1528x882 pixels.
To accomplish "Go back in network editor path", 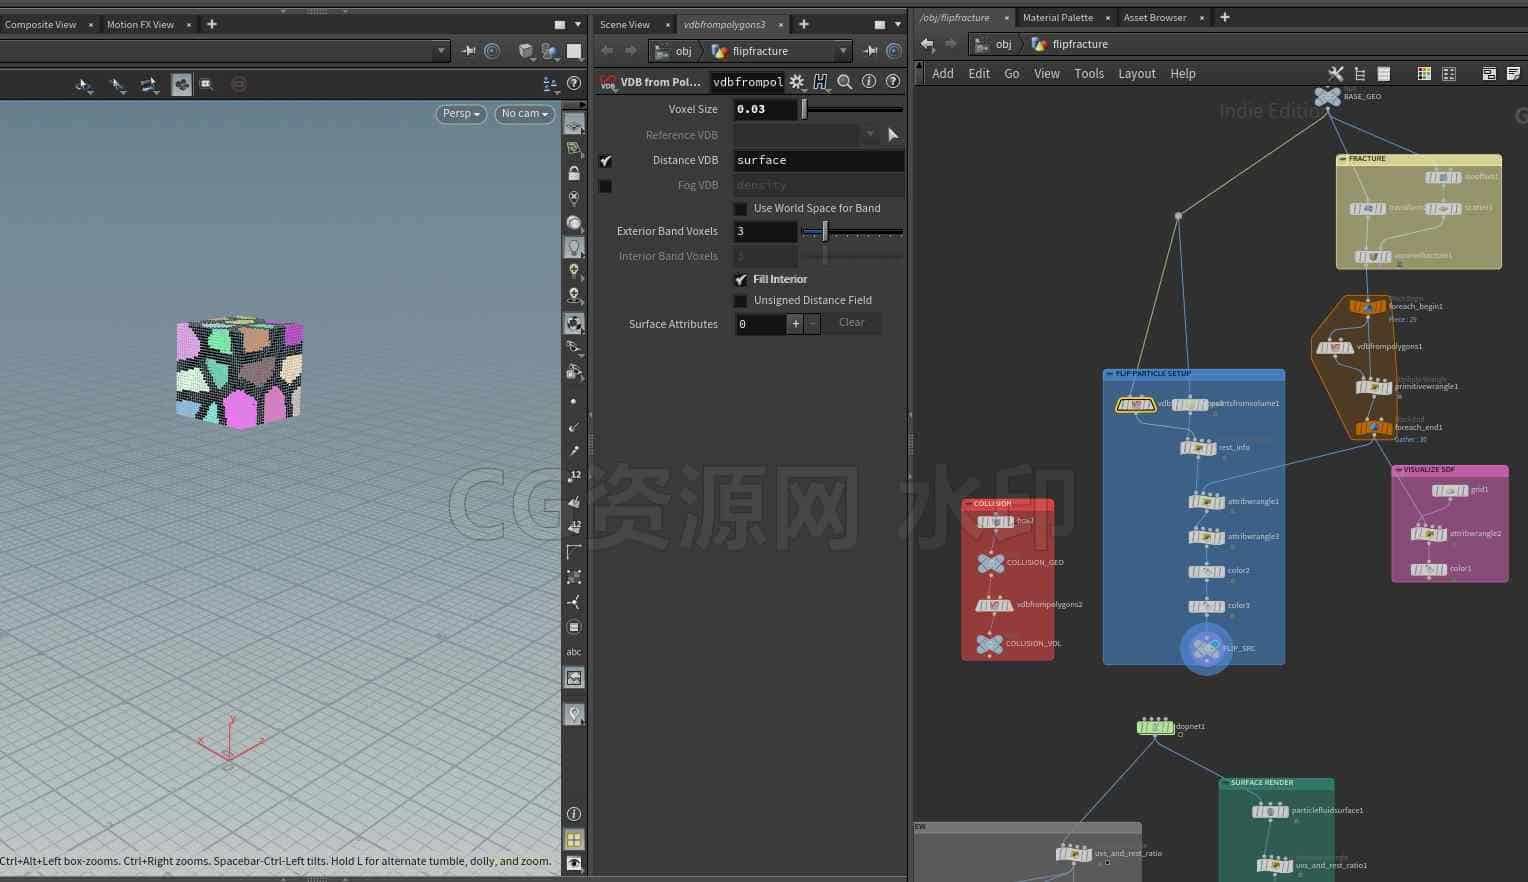I will pyautogui.click(x=927, y=44).
